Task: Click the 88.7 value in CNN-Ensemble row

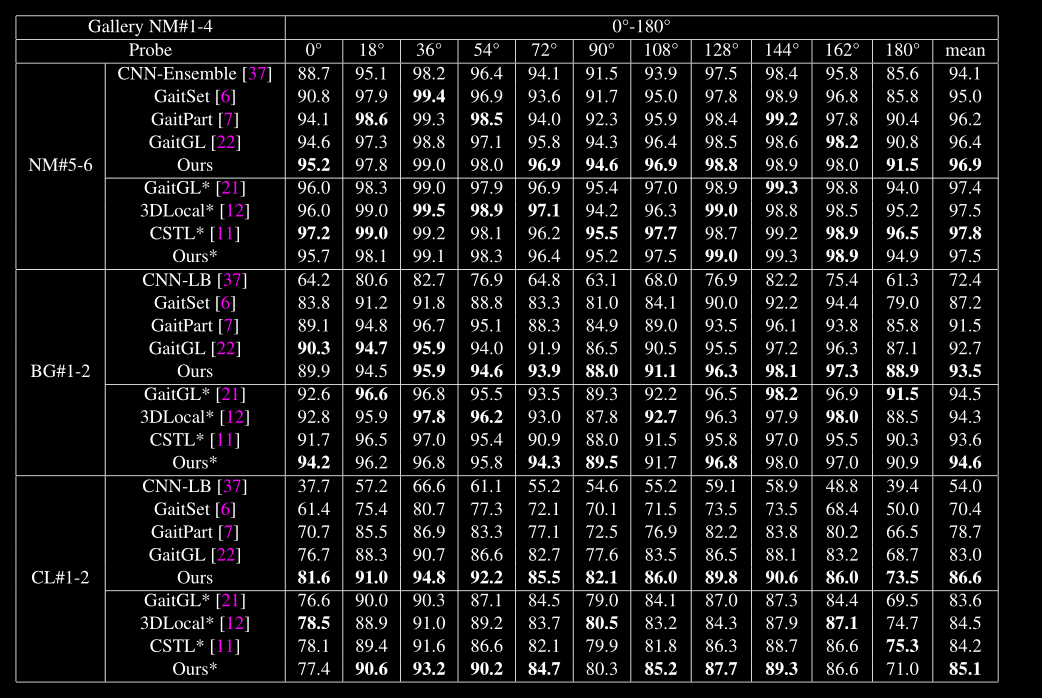Action: coord(314,73)
